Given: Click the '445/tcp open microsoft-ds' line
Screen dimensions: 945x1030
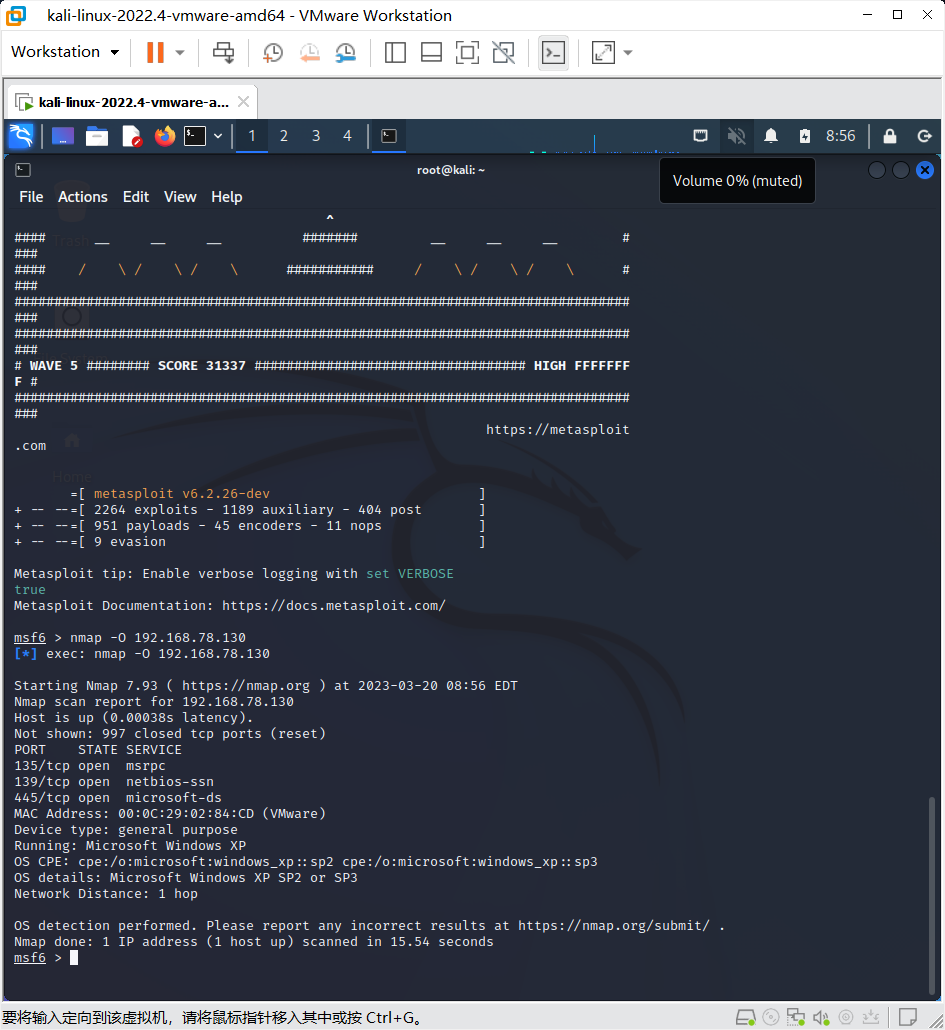Looking at the screenshot, I should tap(118, 797).
